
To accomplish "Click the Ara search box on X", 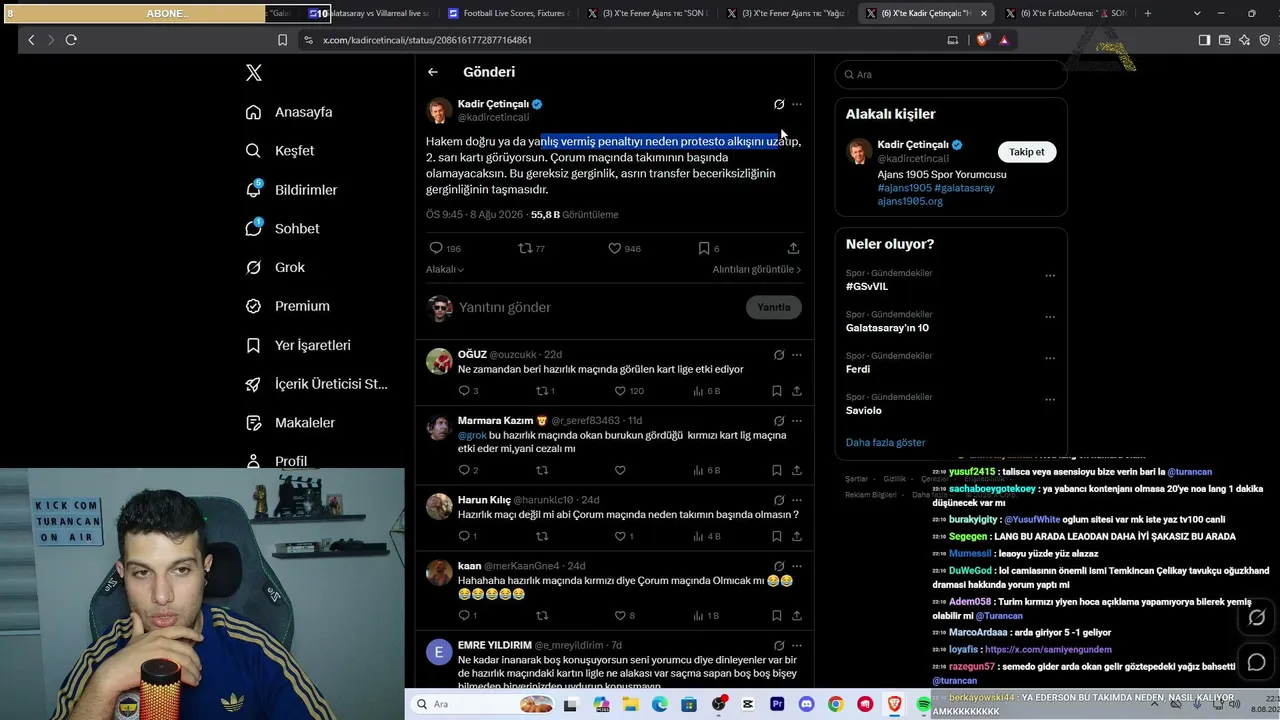I will point(951,74).
